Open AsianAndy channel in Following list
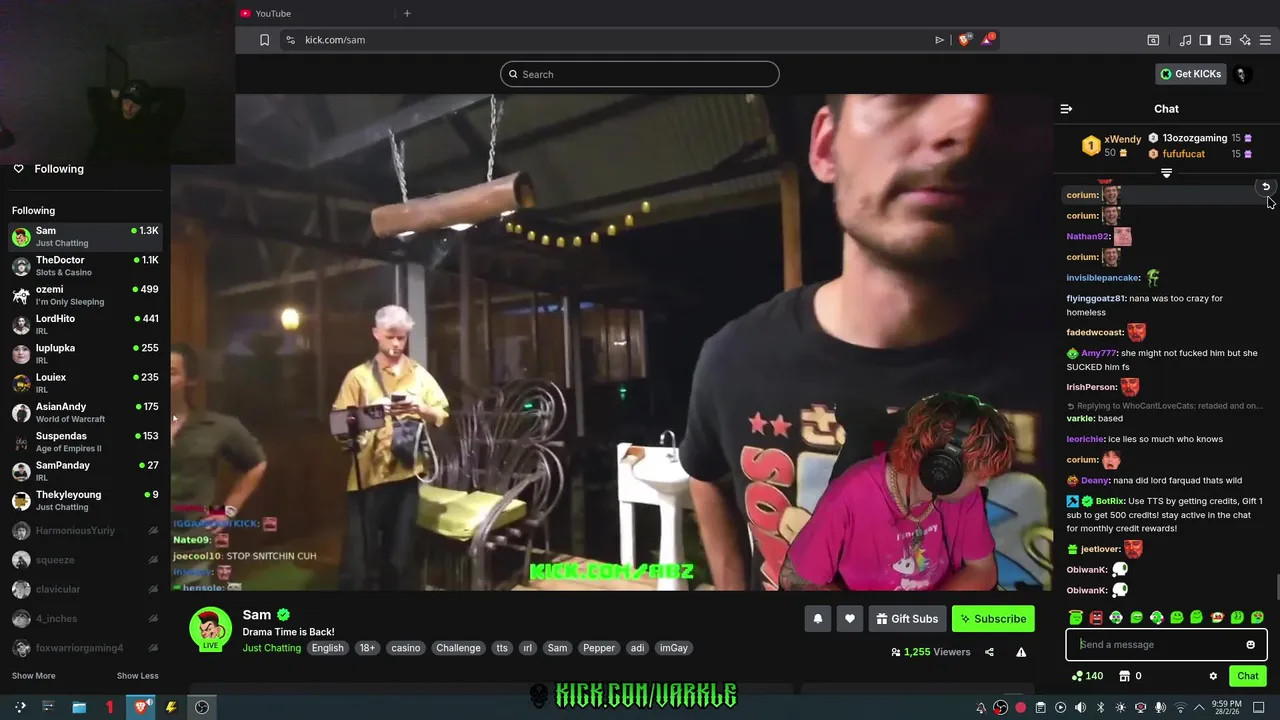Viewport: 1280px width, 720px height. (x=85, y=412)
